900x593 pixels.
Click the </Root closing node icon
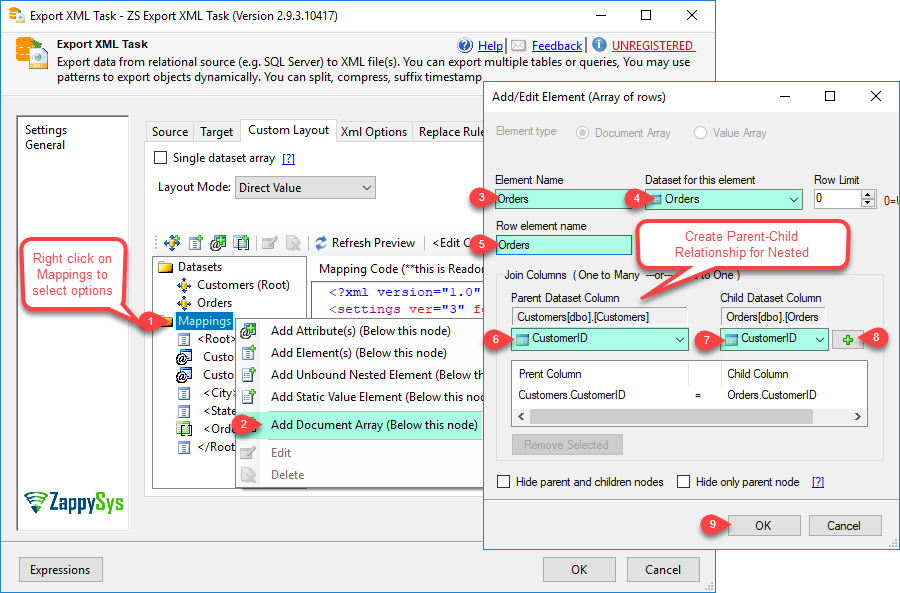click(184, 447)
